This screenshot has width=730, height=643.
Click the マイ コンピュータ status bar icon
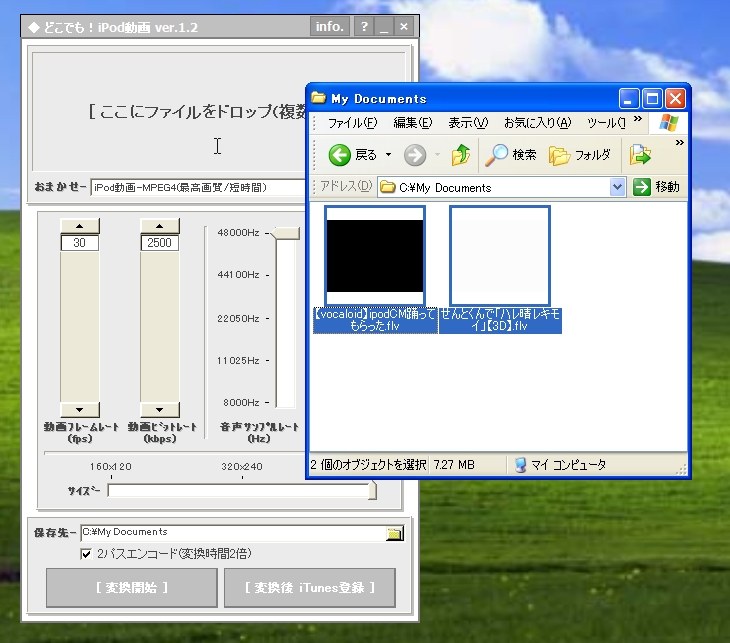click(x=520, y=465)
